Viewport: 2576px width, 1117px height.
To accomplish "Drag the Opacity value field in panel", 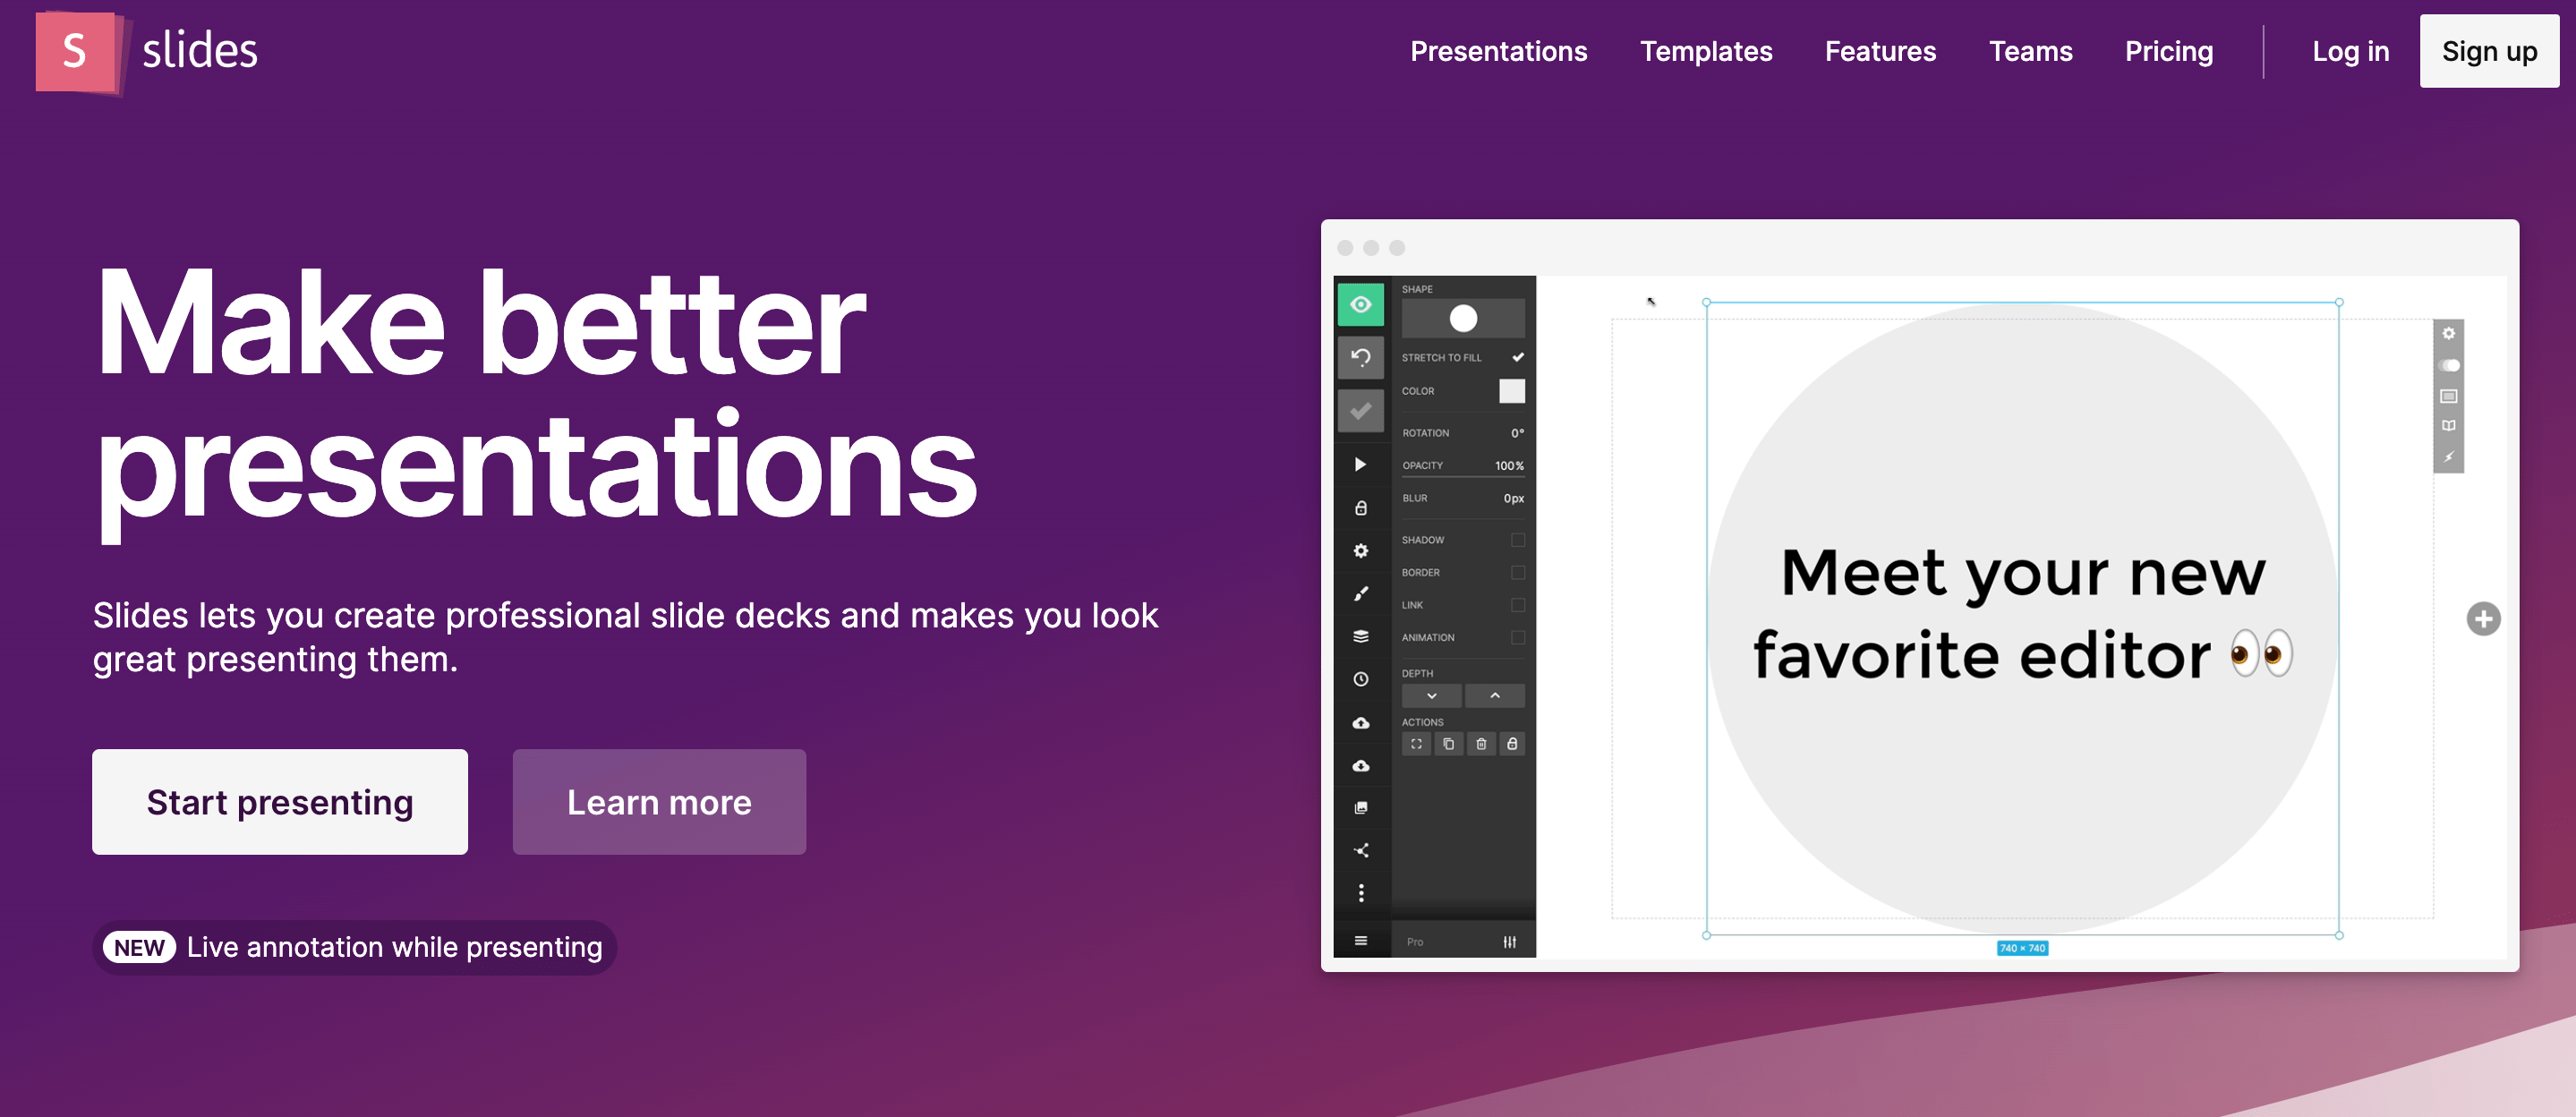I will [1506, 465].
